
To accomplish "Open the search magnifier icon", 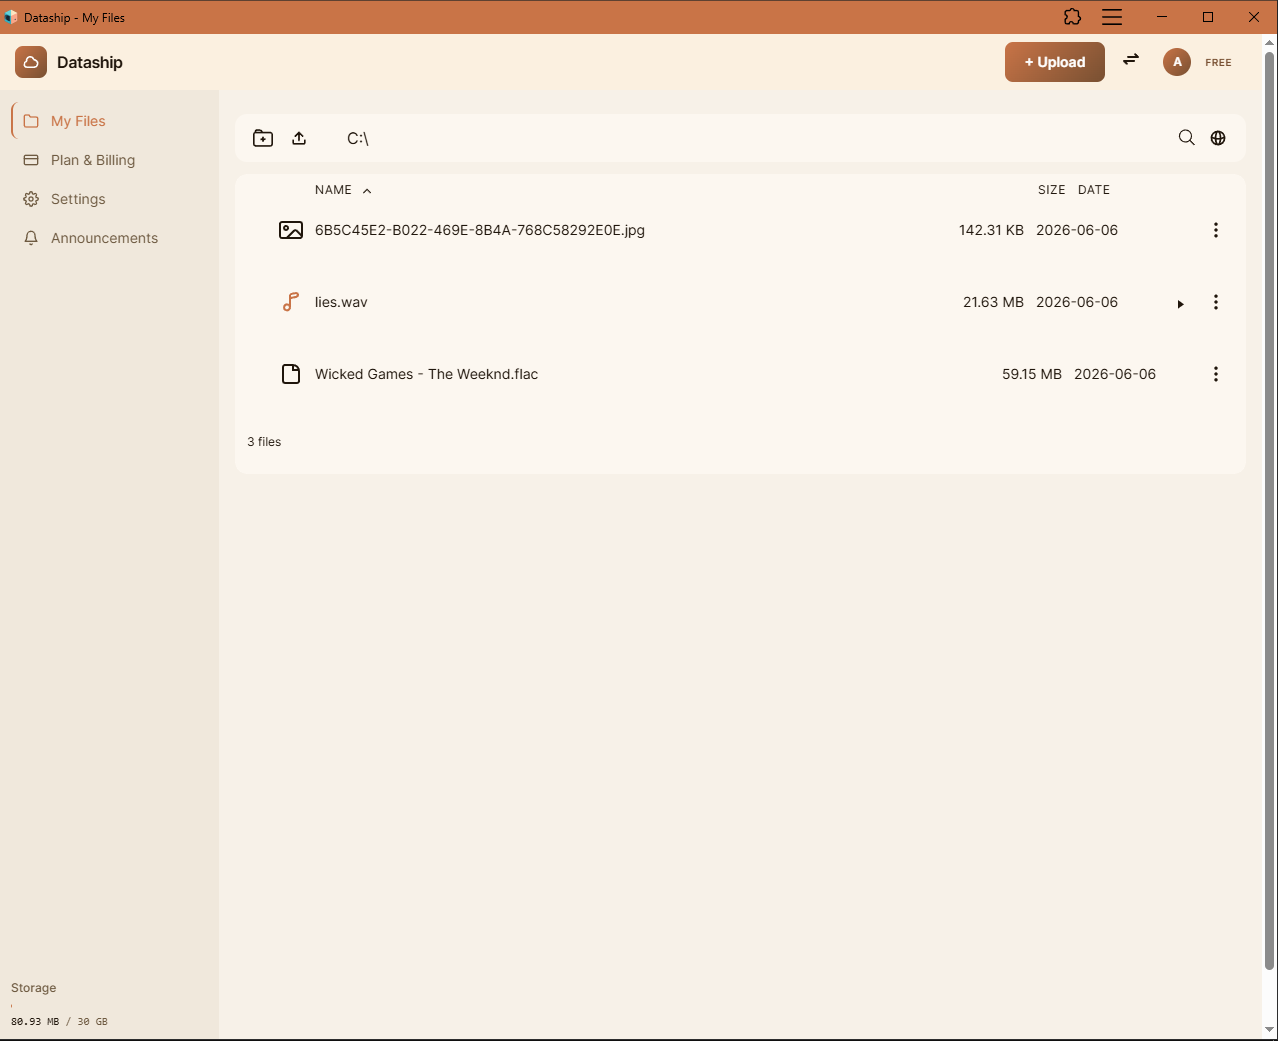I will pyautogui.click(x=1186, y=138).
